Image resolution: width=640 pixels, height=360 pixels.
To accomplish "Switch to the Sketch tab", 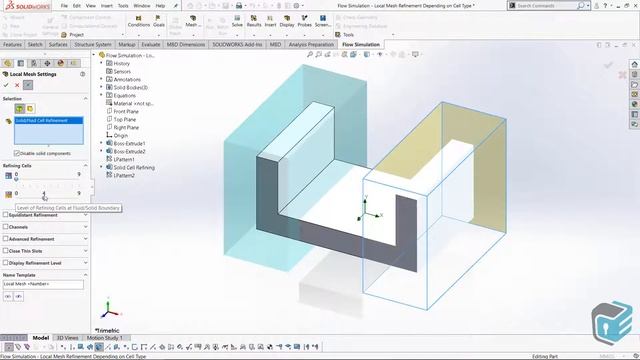I will (x=35, y=44).
